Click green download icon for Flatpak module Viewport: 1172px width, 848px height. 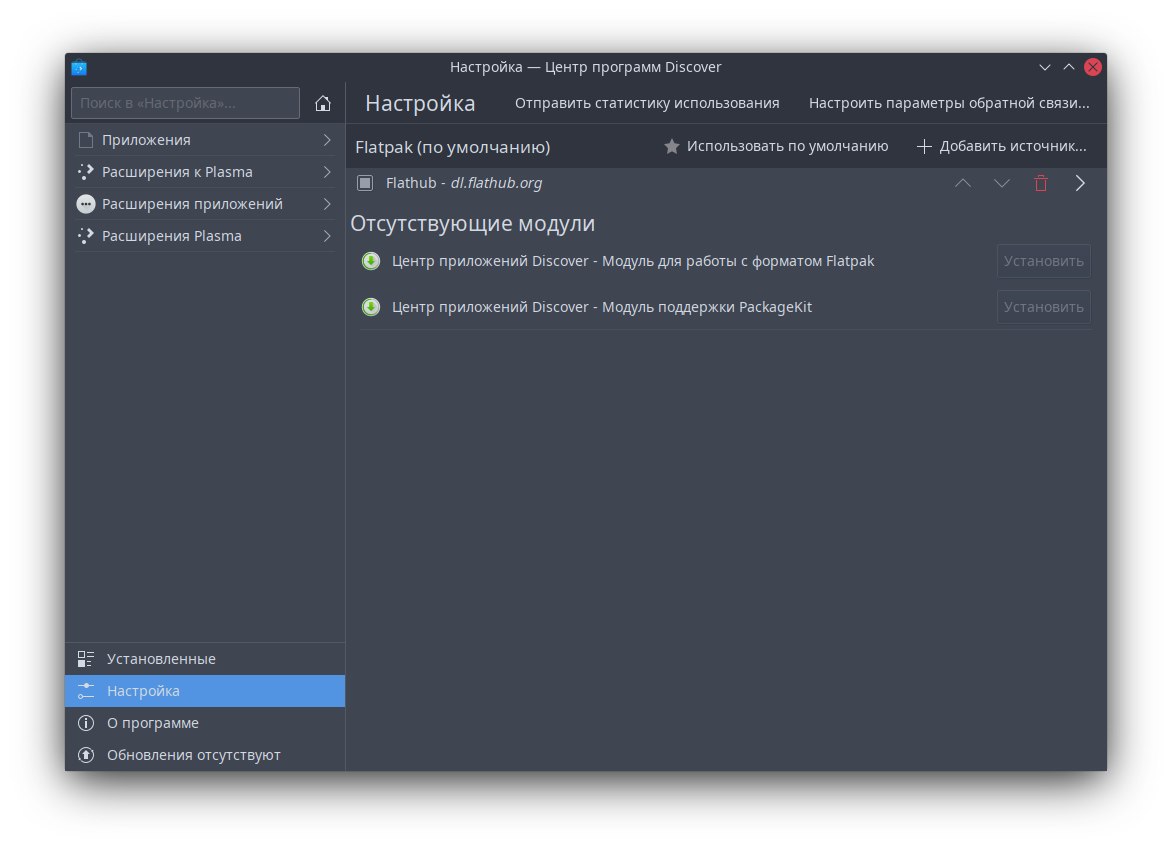point(371,261)
